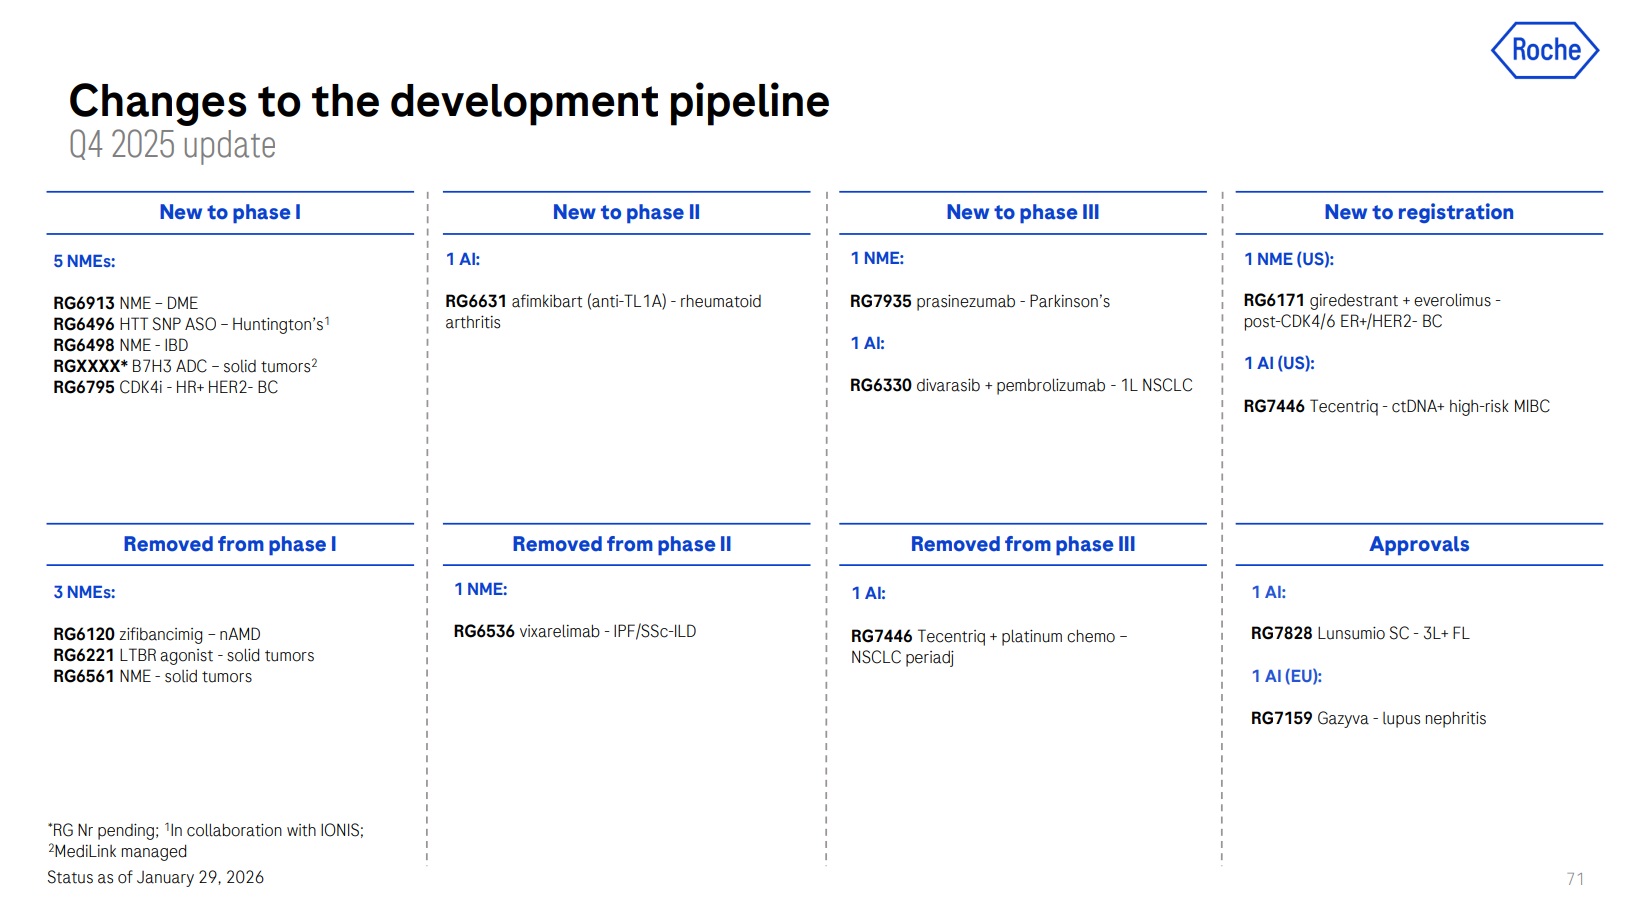The height and width of the screenshot is (903, 1631).
Task: Click the 'Removed from phase I' heading
Action: 230,544
